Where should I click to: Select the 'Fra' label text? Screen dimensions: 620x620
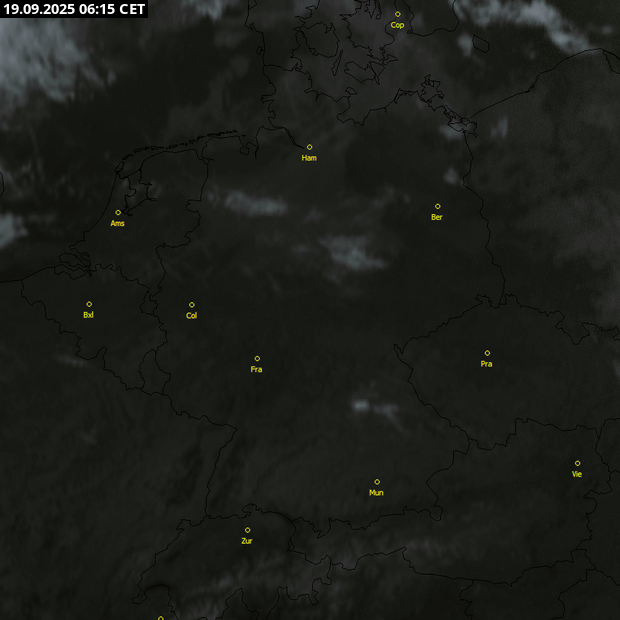pyautogui.click(x=256, y=369)
